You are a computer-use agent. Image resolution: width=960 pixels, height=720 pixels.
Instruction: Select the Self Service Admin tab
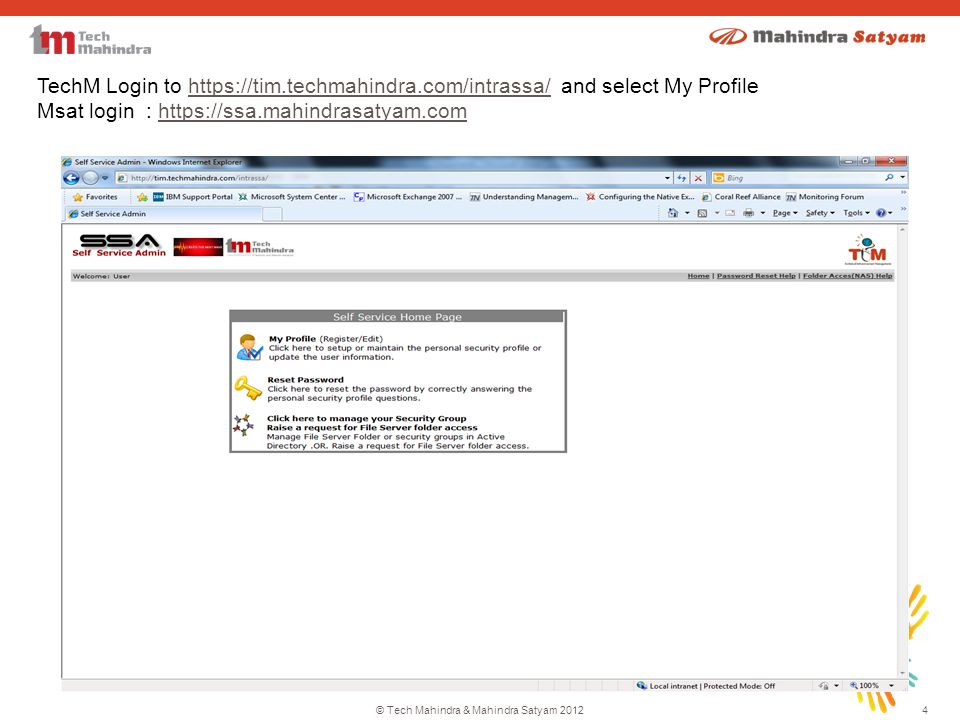click(x=164, y=214)
